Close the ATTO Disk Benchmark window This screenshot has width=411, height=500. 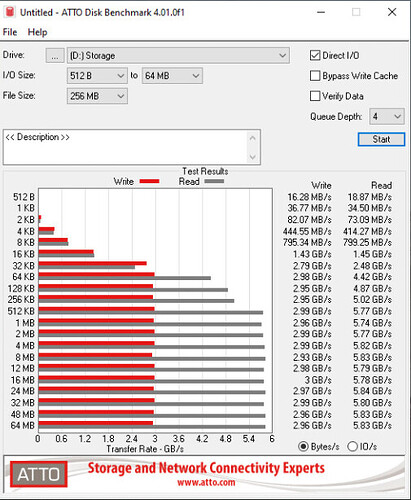point(392,12)
